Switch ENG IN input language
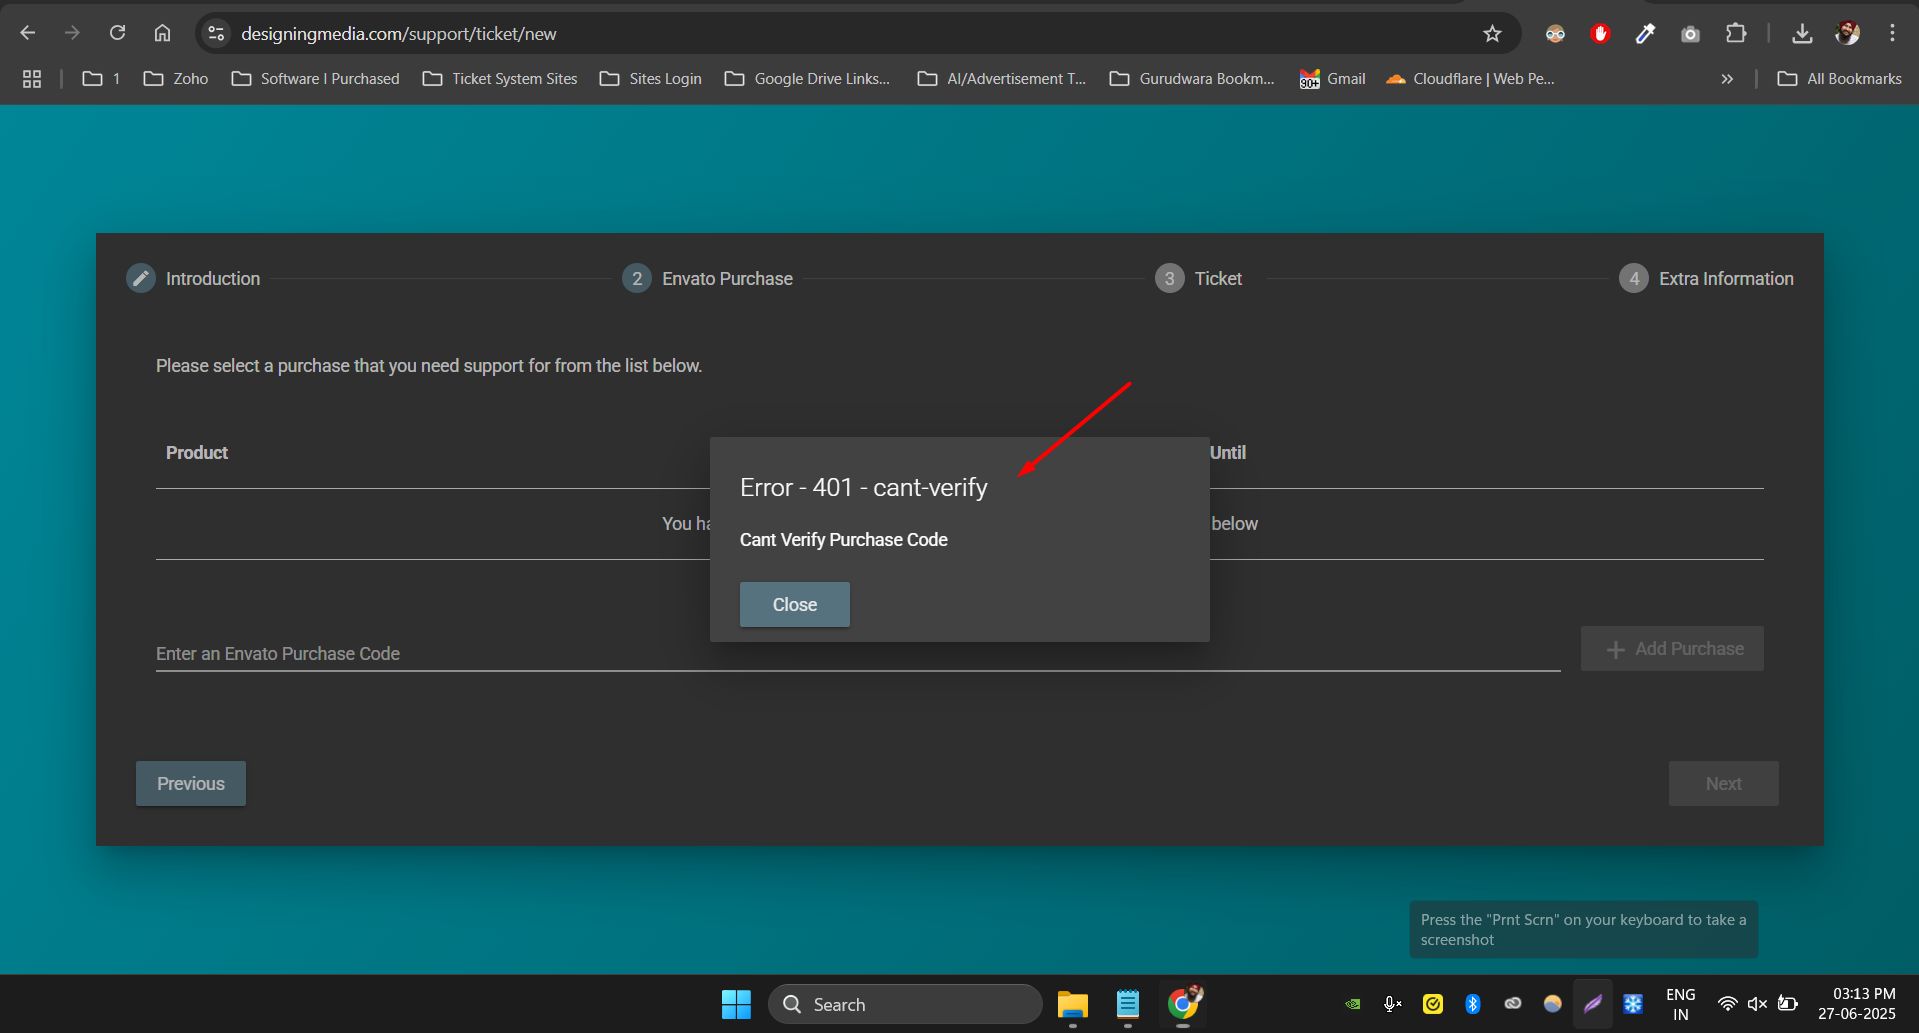The image size is (1919, 1033). 1680,1004
